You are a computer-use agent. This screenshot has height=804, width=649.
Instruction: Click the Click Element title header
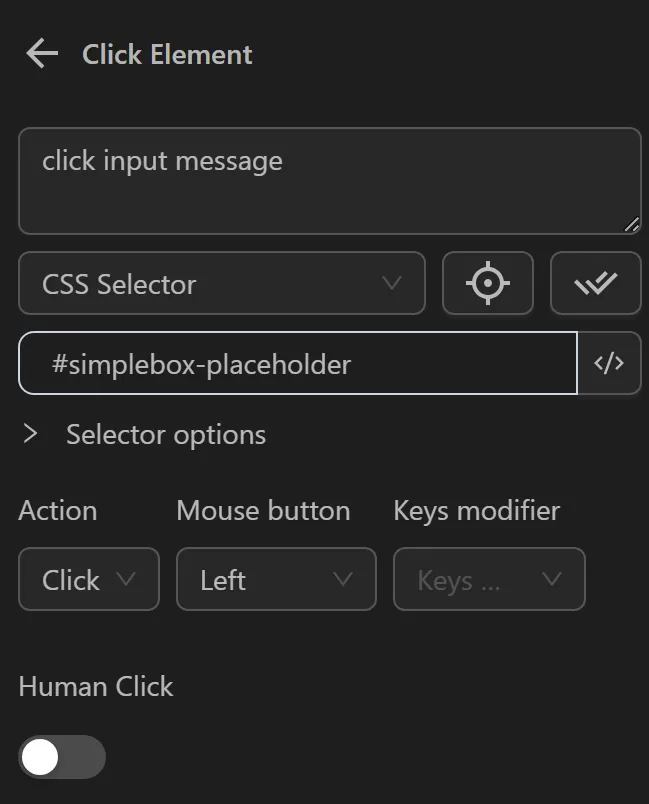[166, 54]
